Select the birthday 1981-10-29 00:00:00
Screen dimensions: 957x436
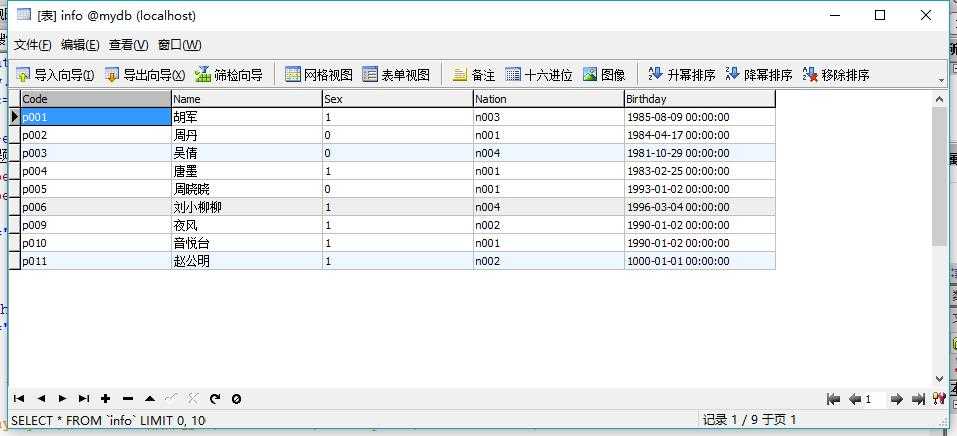pos(699,153)
